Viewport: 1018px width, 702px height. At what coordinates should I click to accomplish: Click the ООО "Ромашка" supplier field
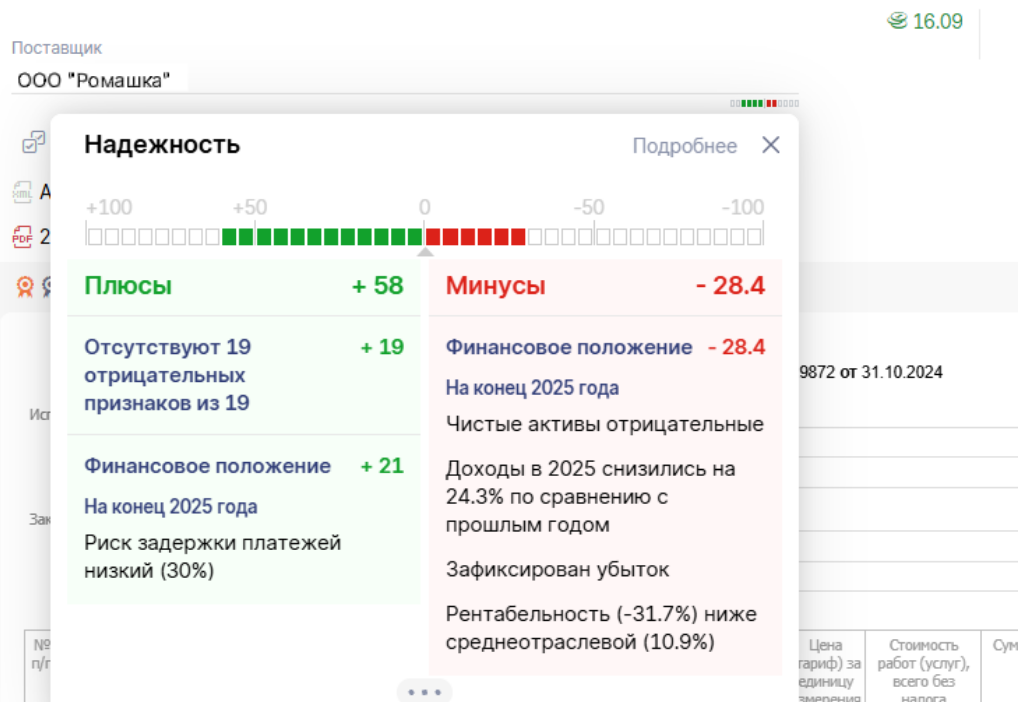pyautogui.click(x=404, y=81)
